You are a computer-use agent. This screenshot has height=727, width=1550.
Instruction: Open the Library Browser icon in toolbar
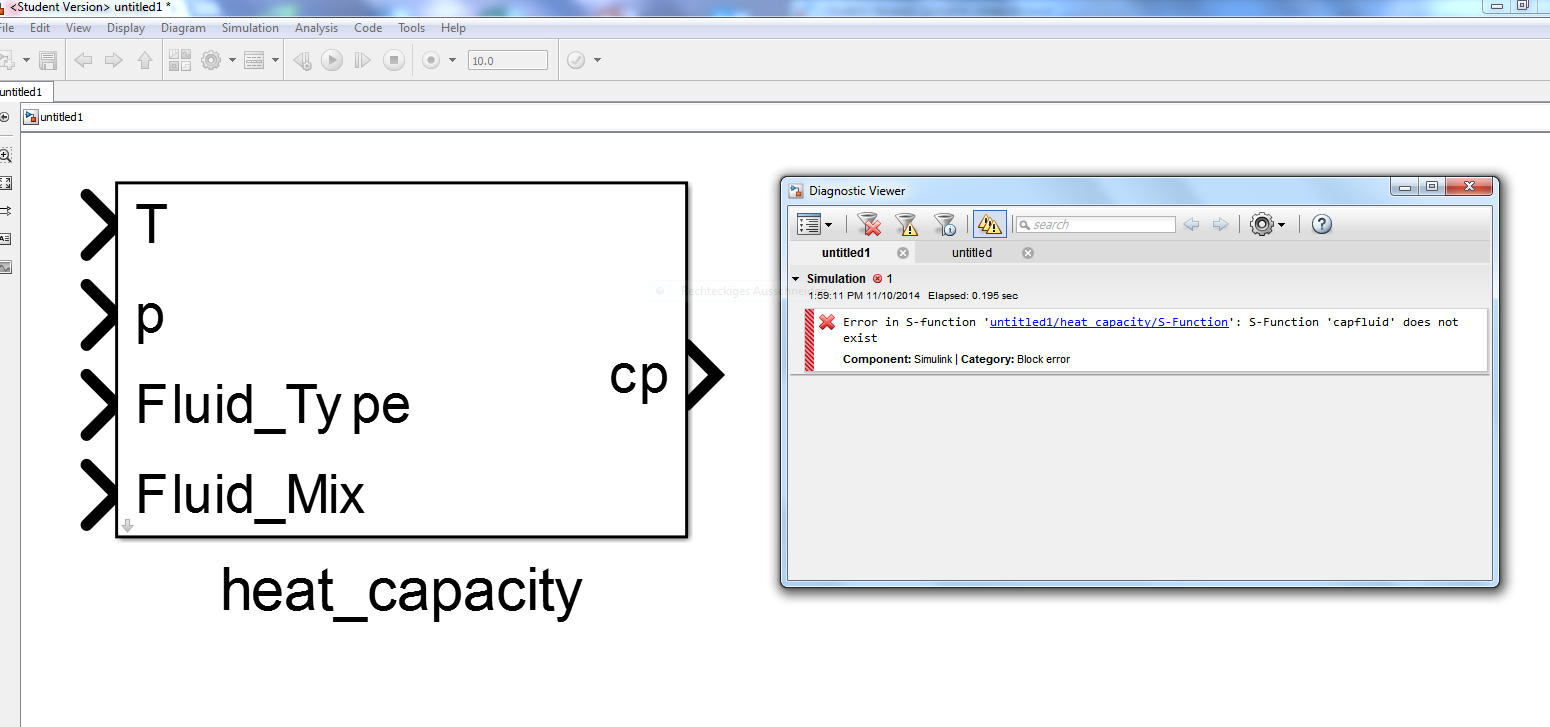click(x=179, y=61)
